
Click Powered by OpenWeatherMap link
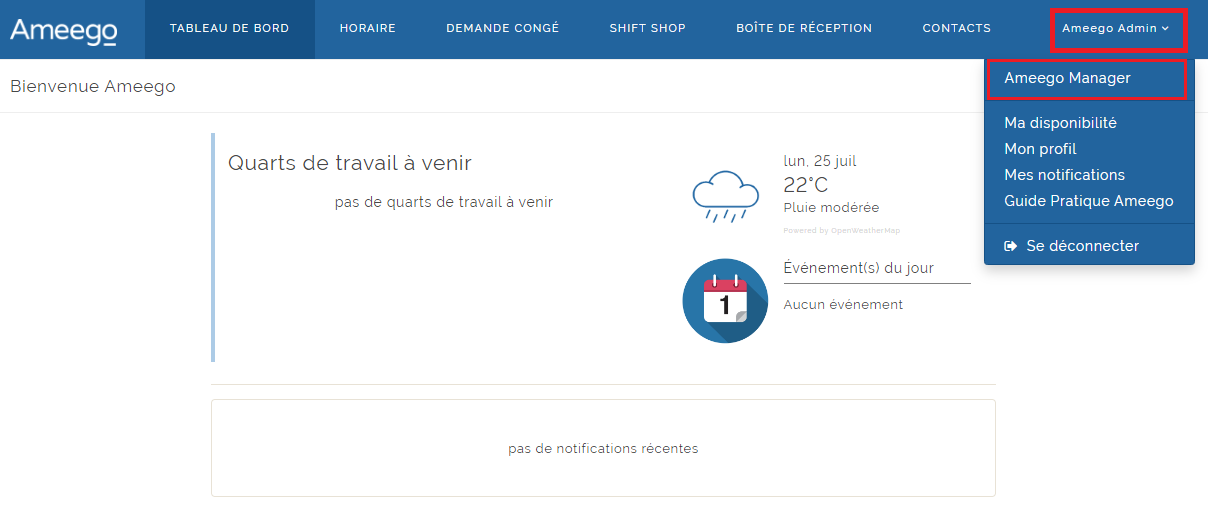tap(841, 231)
